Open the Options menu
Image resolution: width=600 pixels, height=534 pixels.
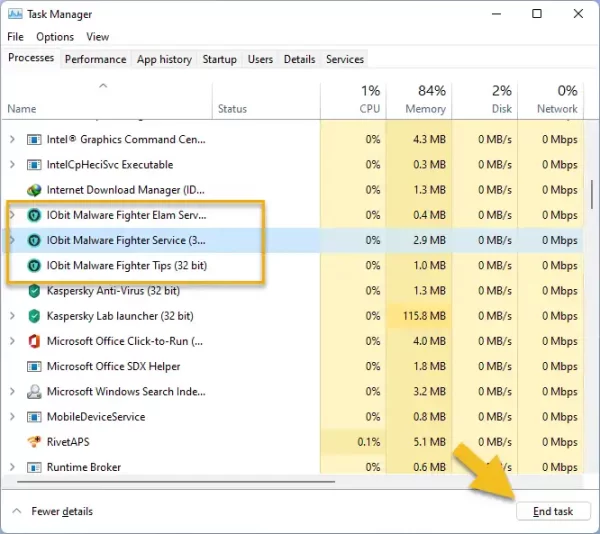click(55, 37)
